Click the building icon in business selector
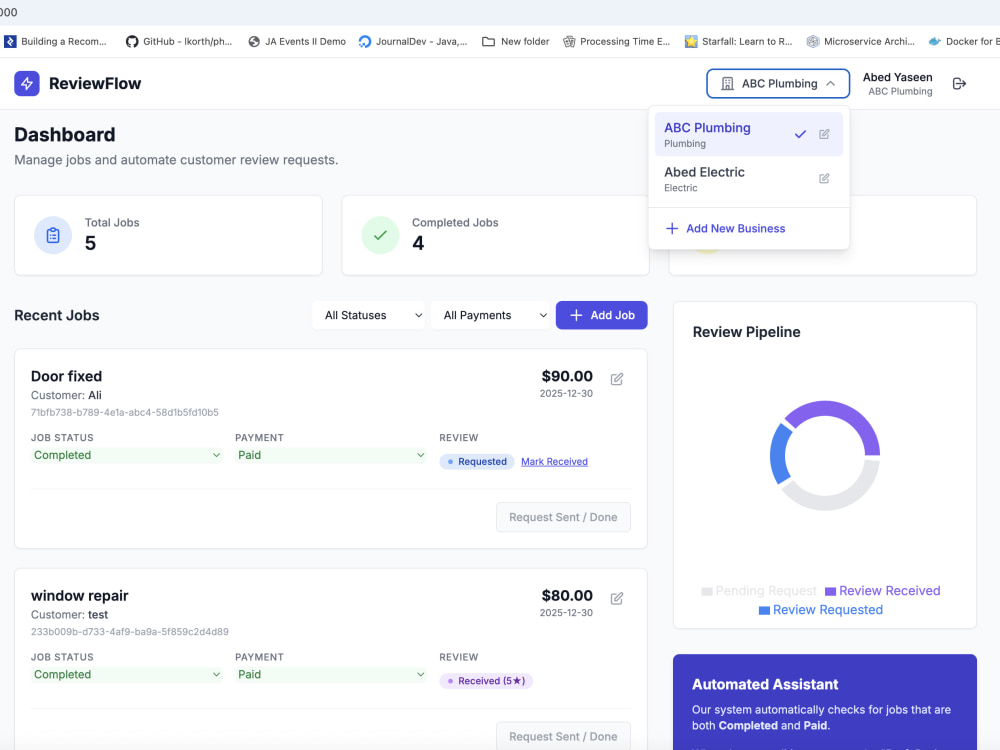Image resolution: width=1000 pixels, height=750 pixels. pyautogui.click(x=727, y=84)
